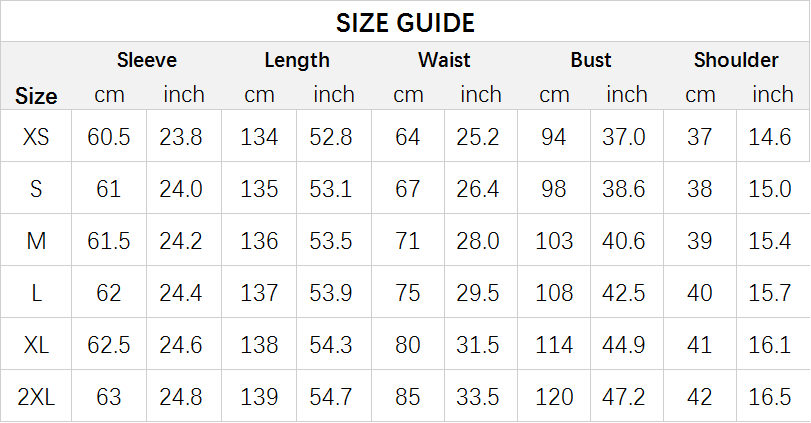Select the 26.4 waist inch cell
811x423 pixels.
[x=478, y=189]
